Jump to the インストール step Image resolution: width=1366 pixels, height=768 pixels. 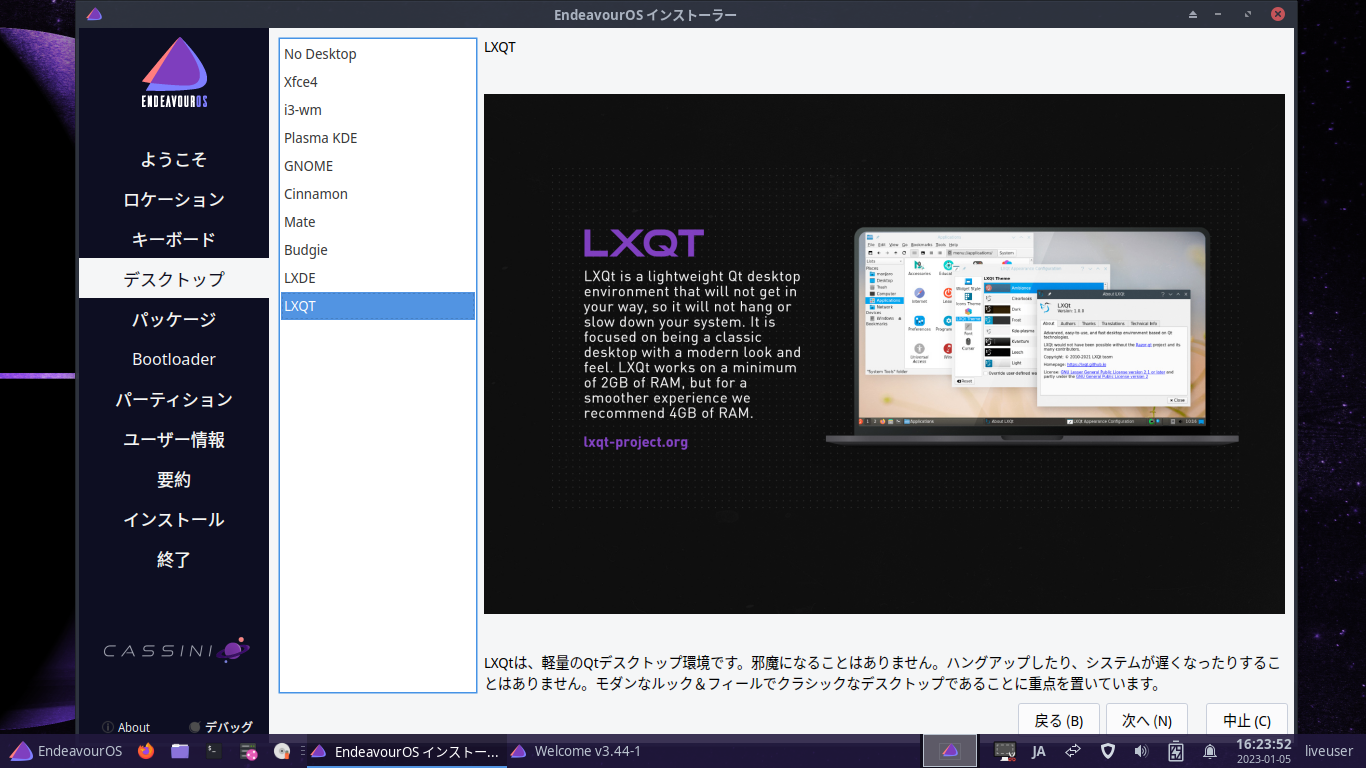tap(174, 519)
